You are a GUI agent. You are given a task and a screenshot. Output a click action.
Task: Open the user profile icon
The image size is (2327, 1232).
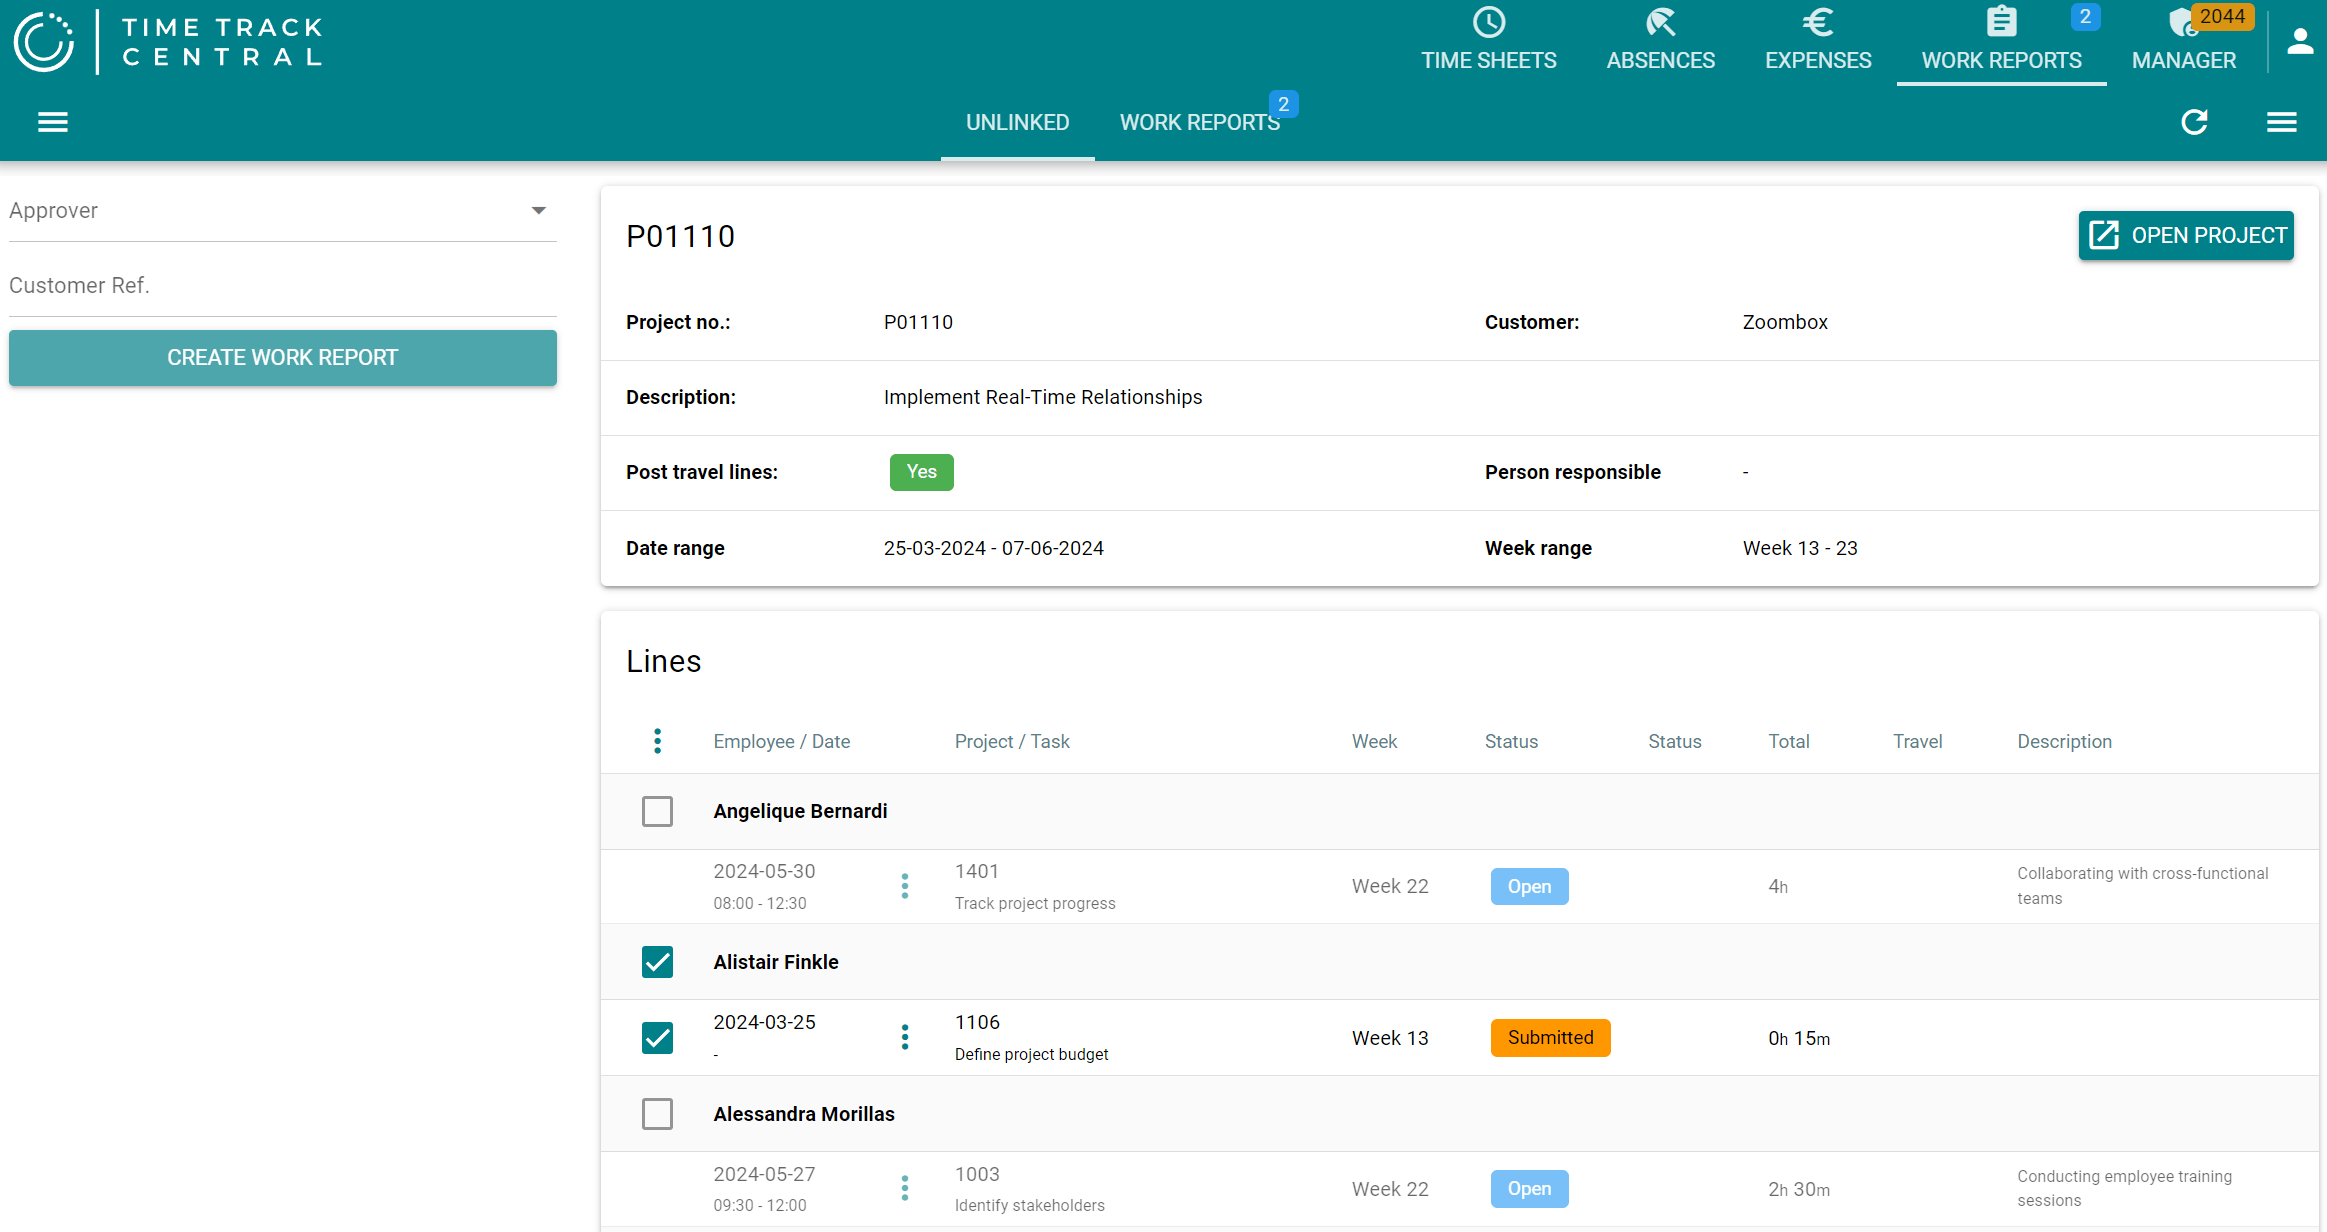(x=2300, y=41)
